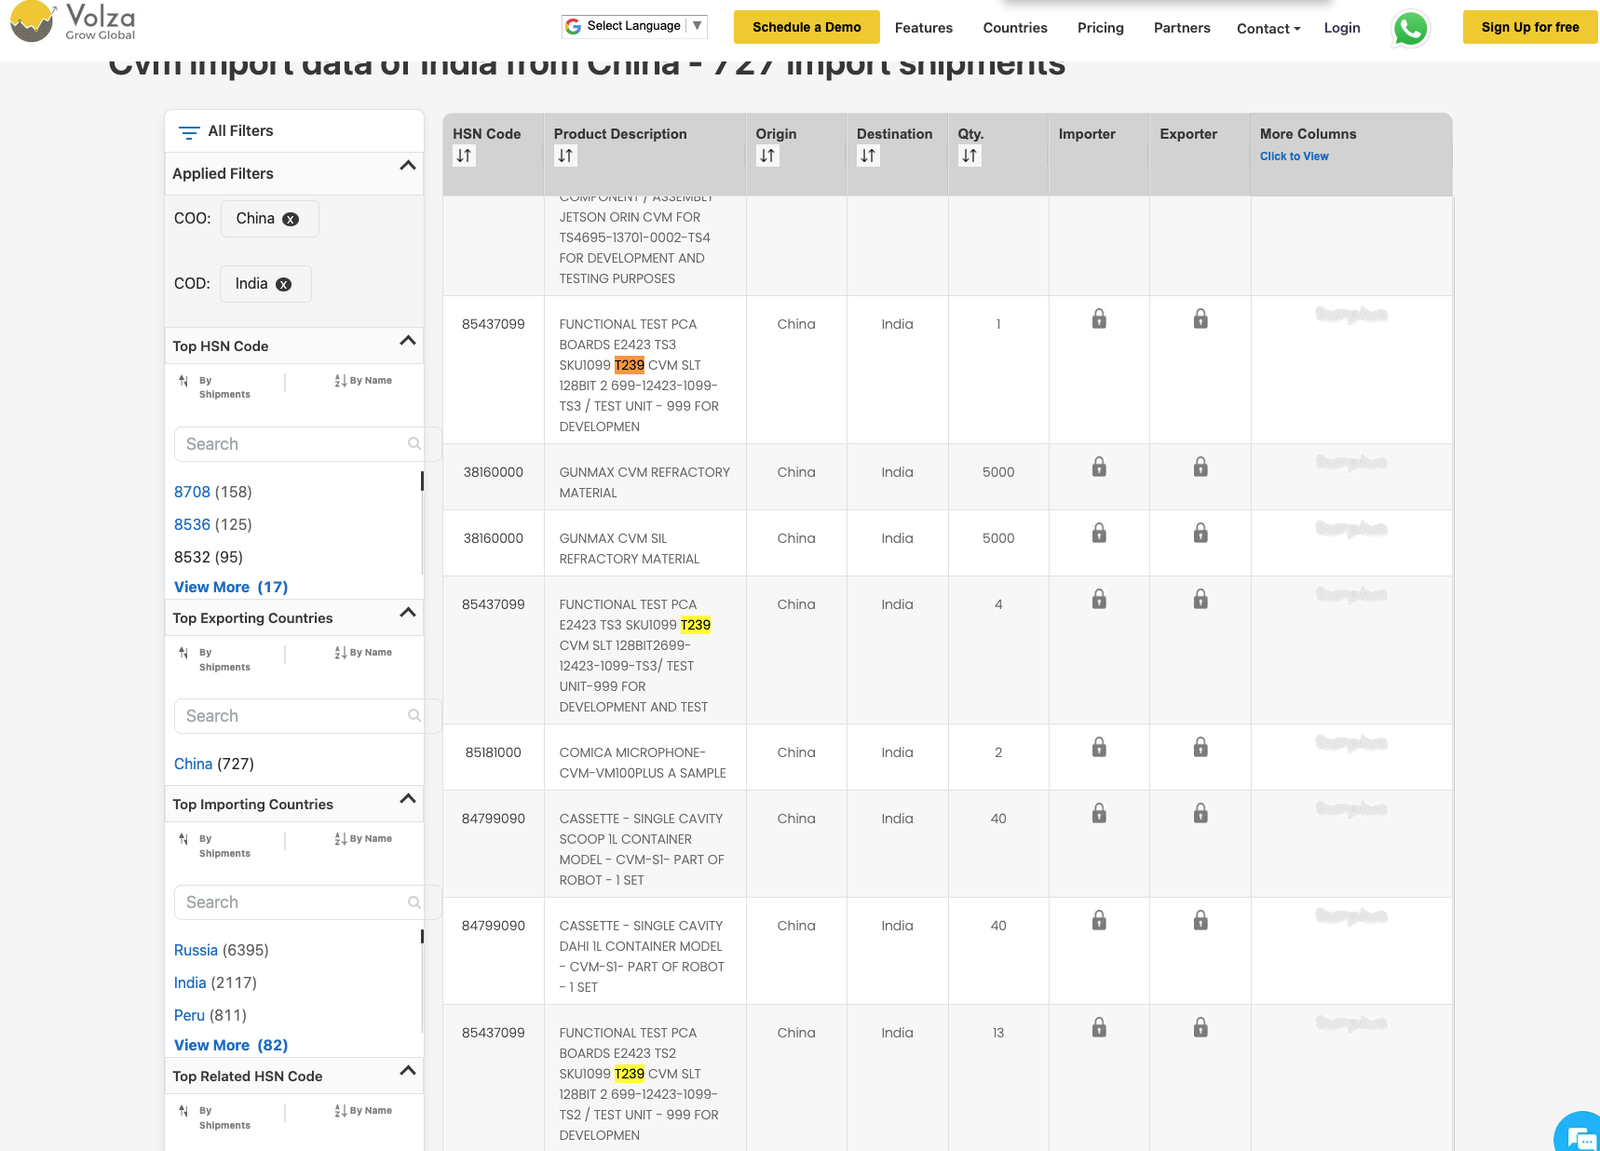
Task: Open the Select Language dropdown
Action: pos(634,26)
